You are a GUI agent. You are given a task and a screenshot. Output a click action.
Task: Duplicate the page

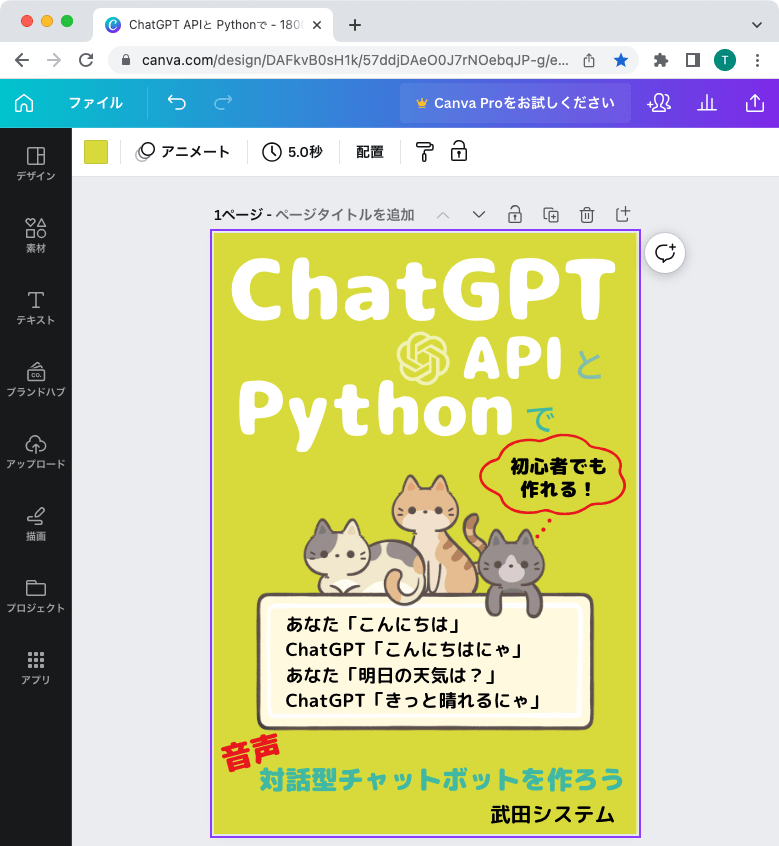click(551, 215)
